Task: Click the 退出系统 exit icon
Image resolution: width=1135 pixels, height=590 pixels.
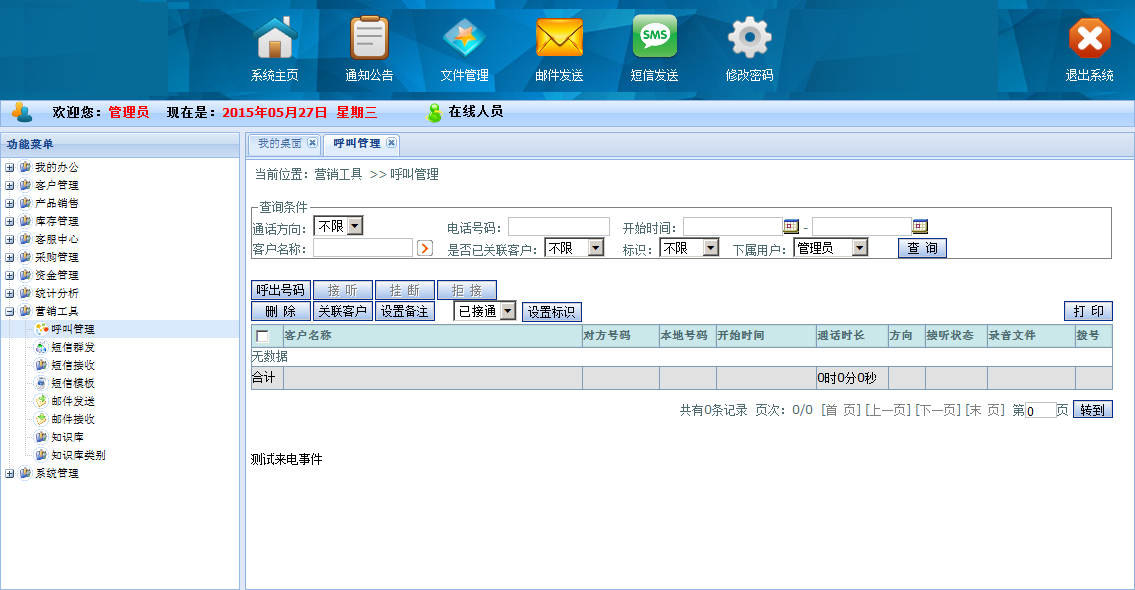Action: (1089, 40)
